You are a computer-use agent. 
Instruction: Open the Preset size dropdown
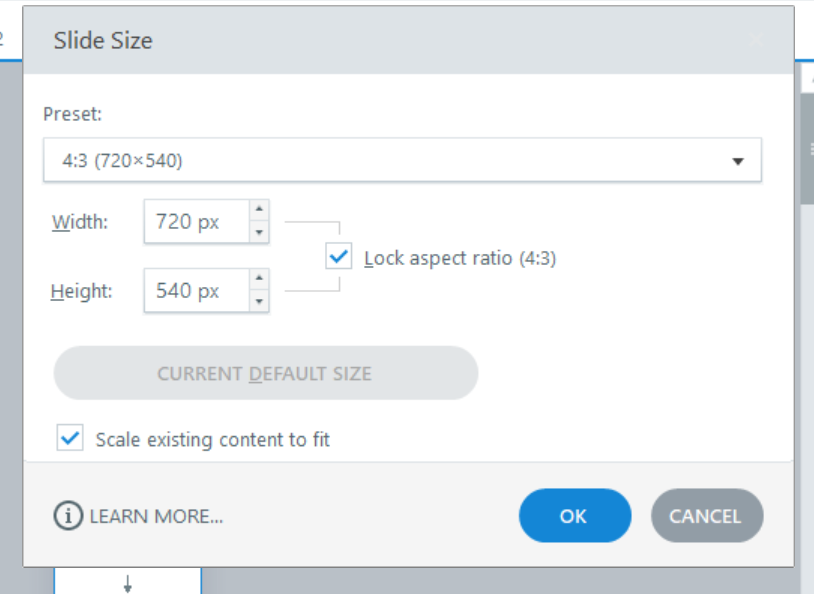(400, 160)
